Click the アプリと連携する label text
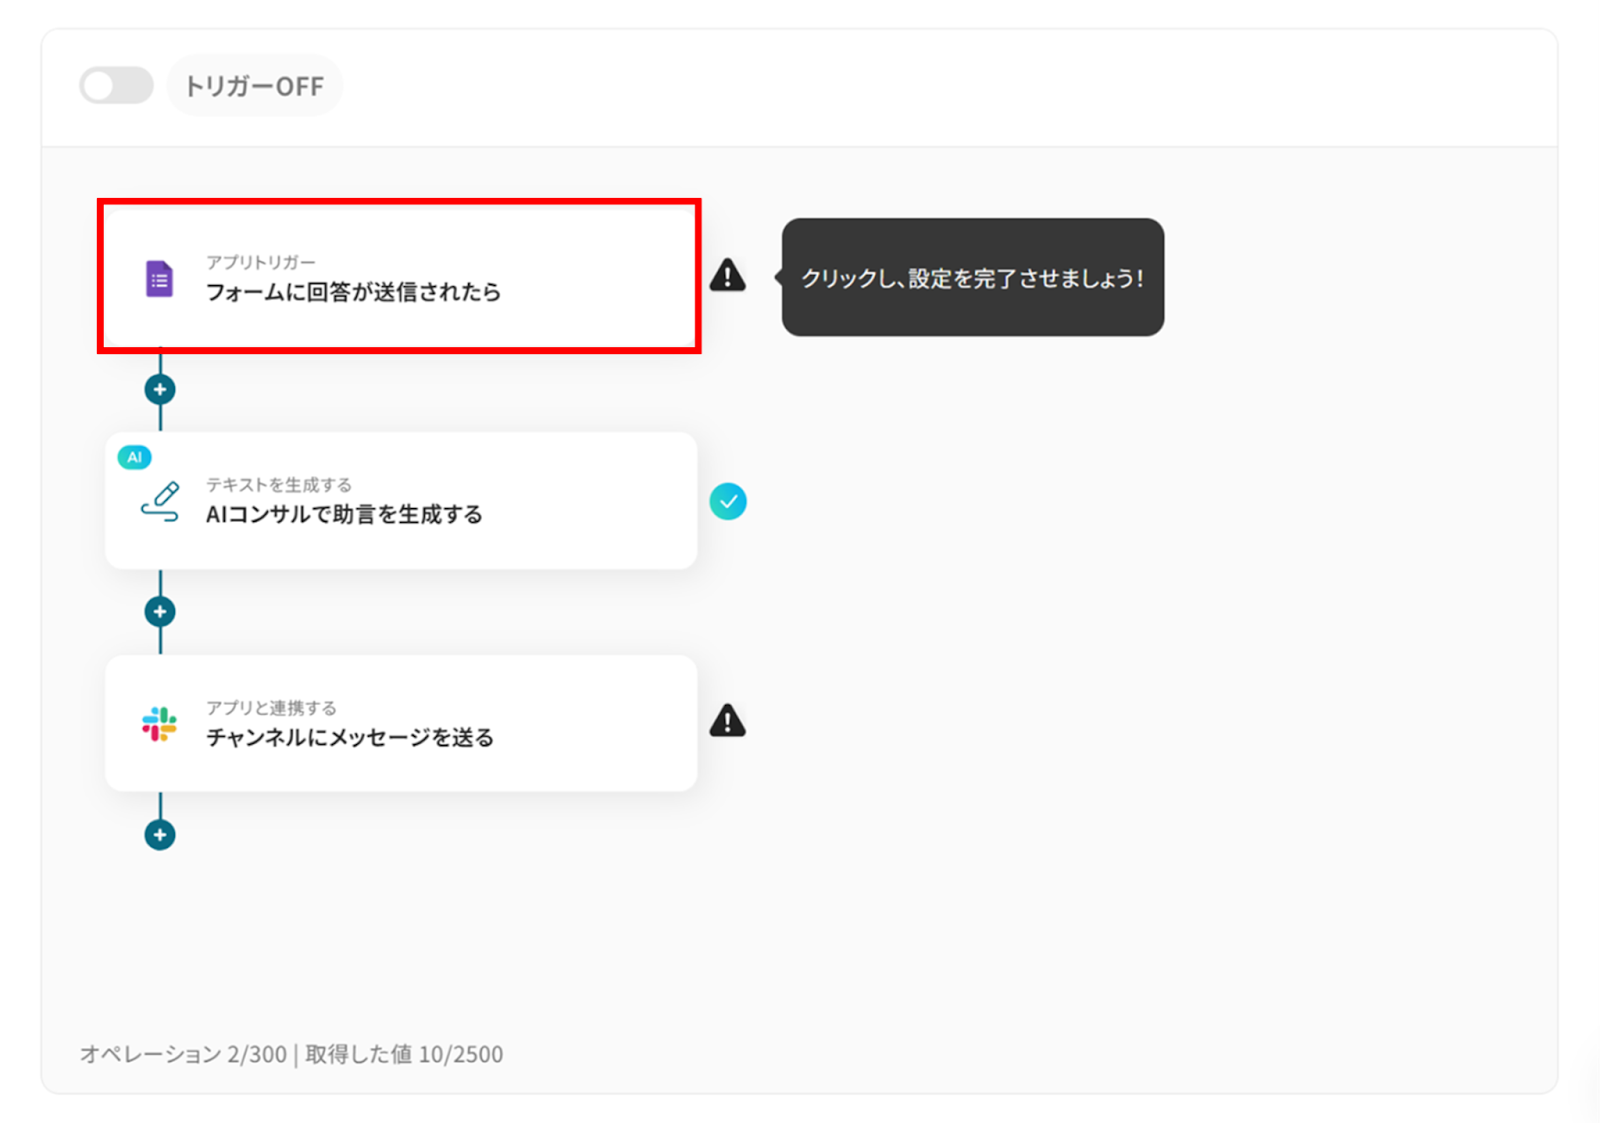Screen dimensions: 1600x1123 pos(271,708)
